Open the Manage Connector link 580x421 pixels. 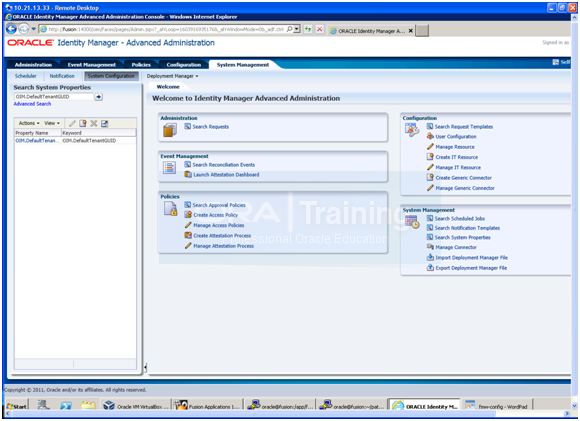tap(456, 247)
